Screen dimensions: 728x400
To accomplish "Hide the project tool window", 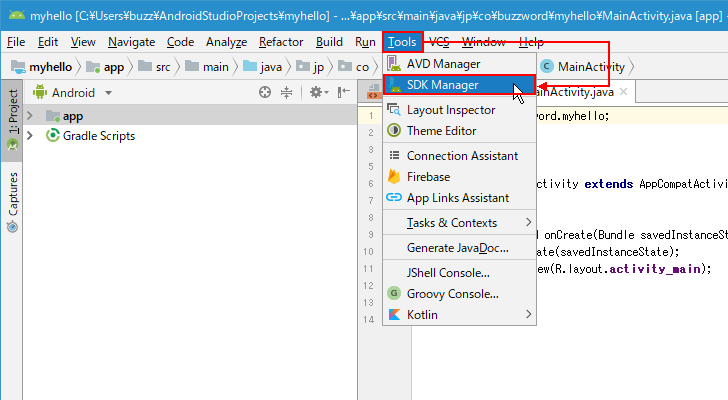I will coord(344,92).
